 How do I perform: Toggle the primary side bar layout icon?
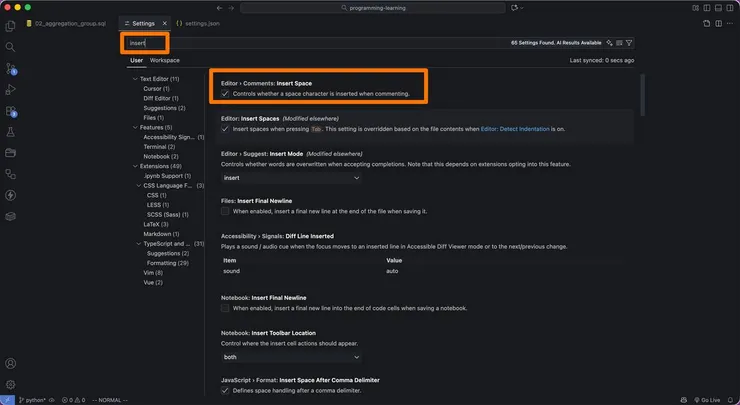(707, 8)
